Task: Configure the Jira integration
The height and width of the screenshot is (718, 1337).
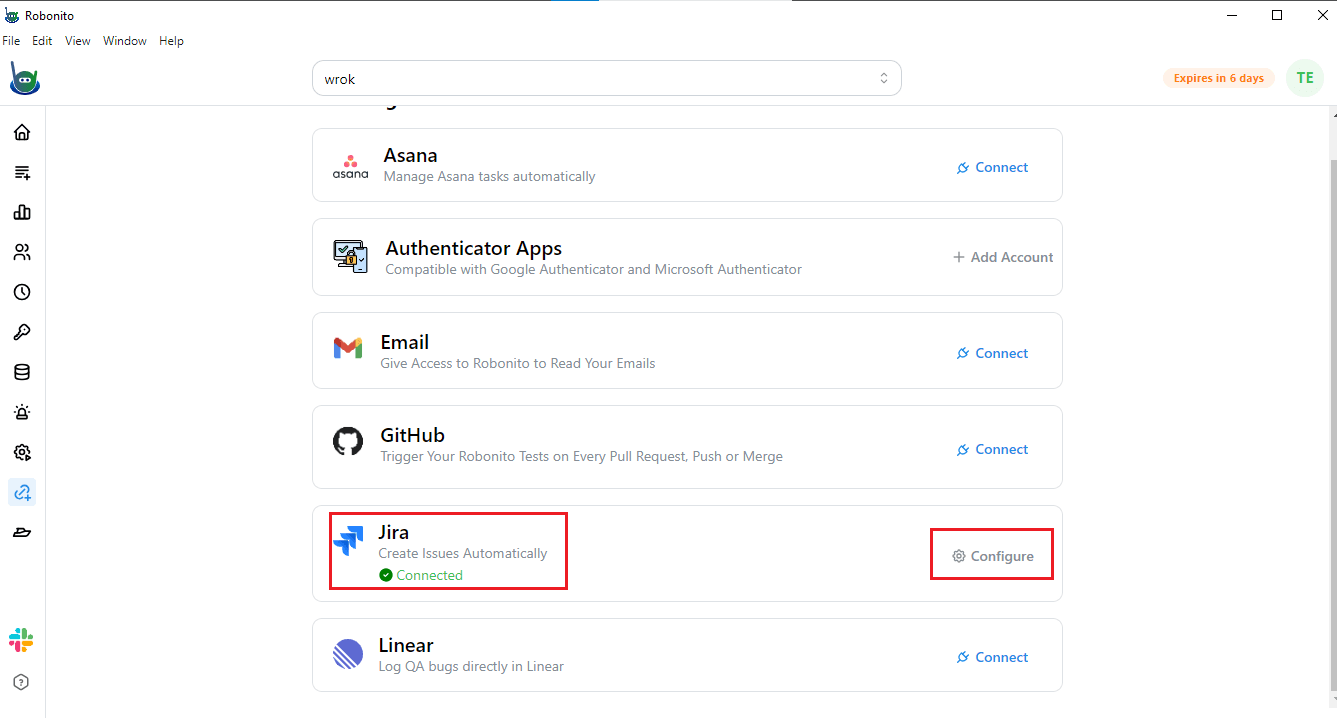Action: tap(992, 556)
